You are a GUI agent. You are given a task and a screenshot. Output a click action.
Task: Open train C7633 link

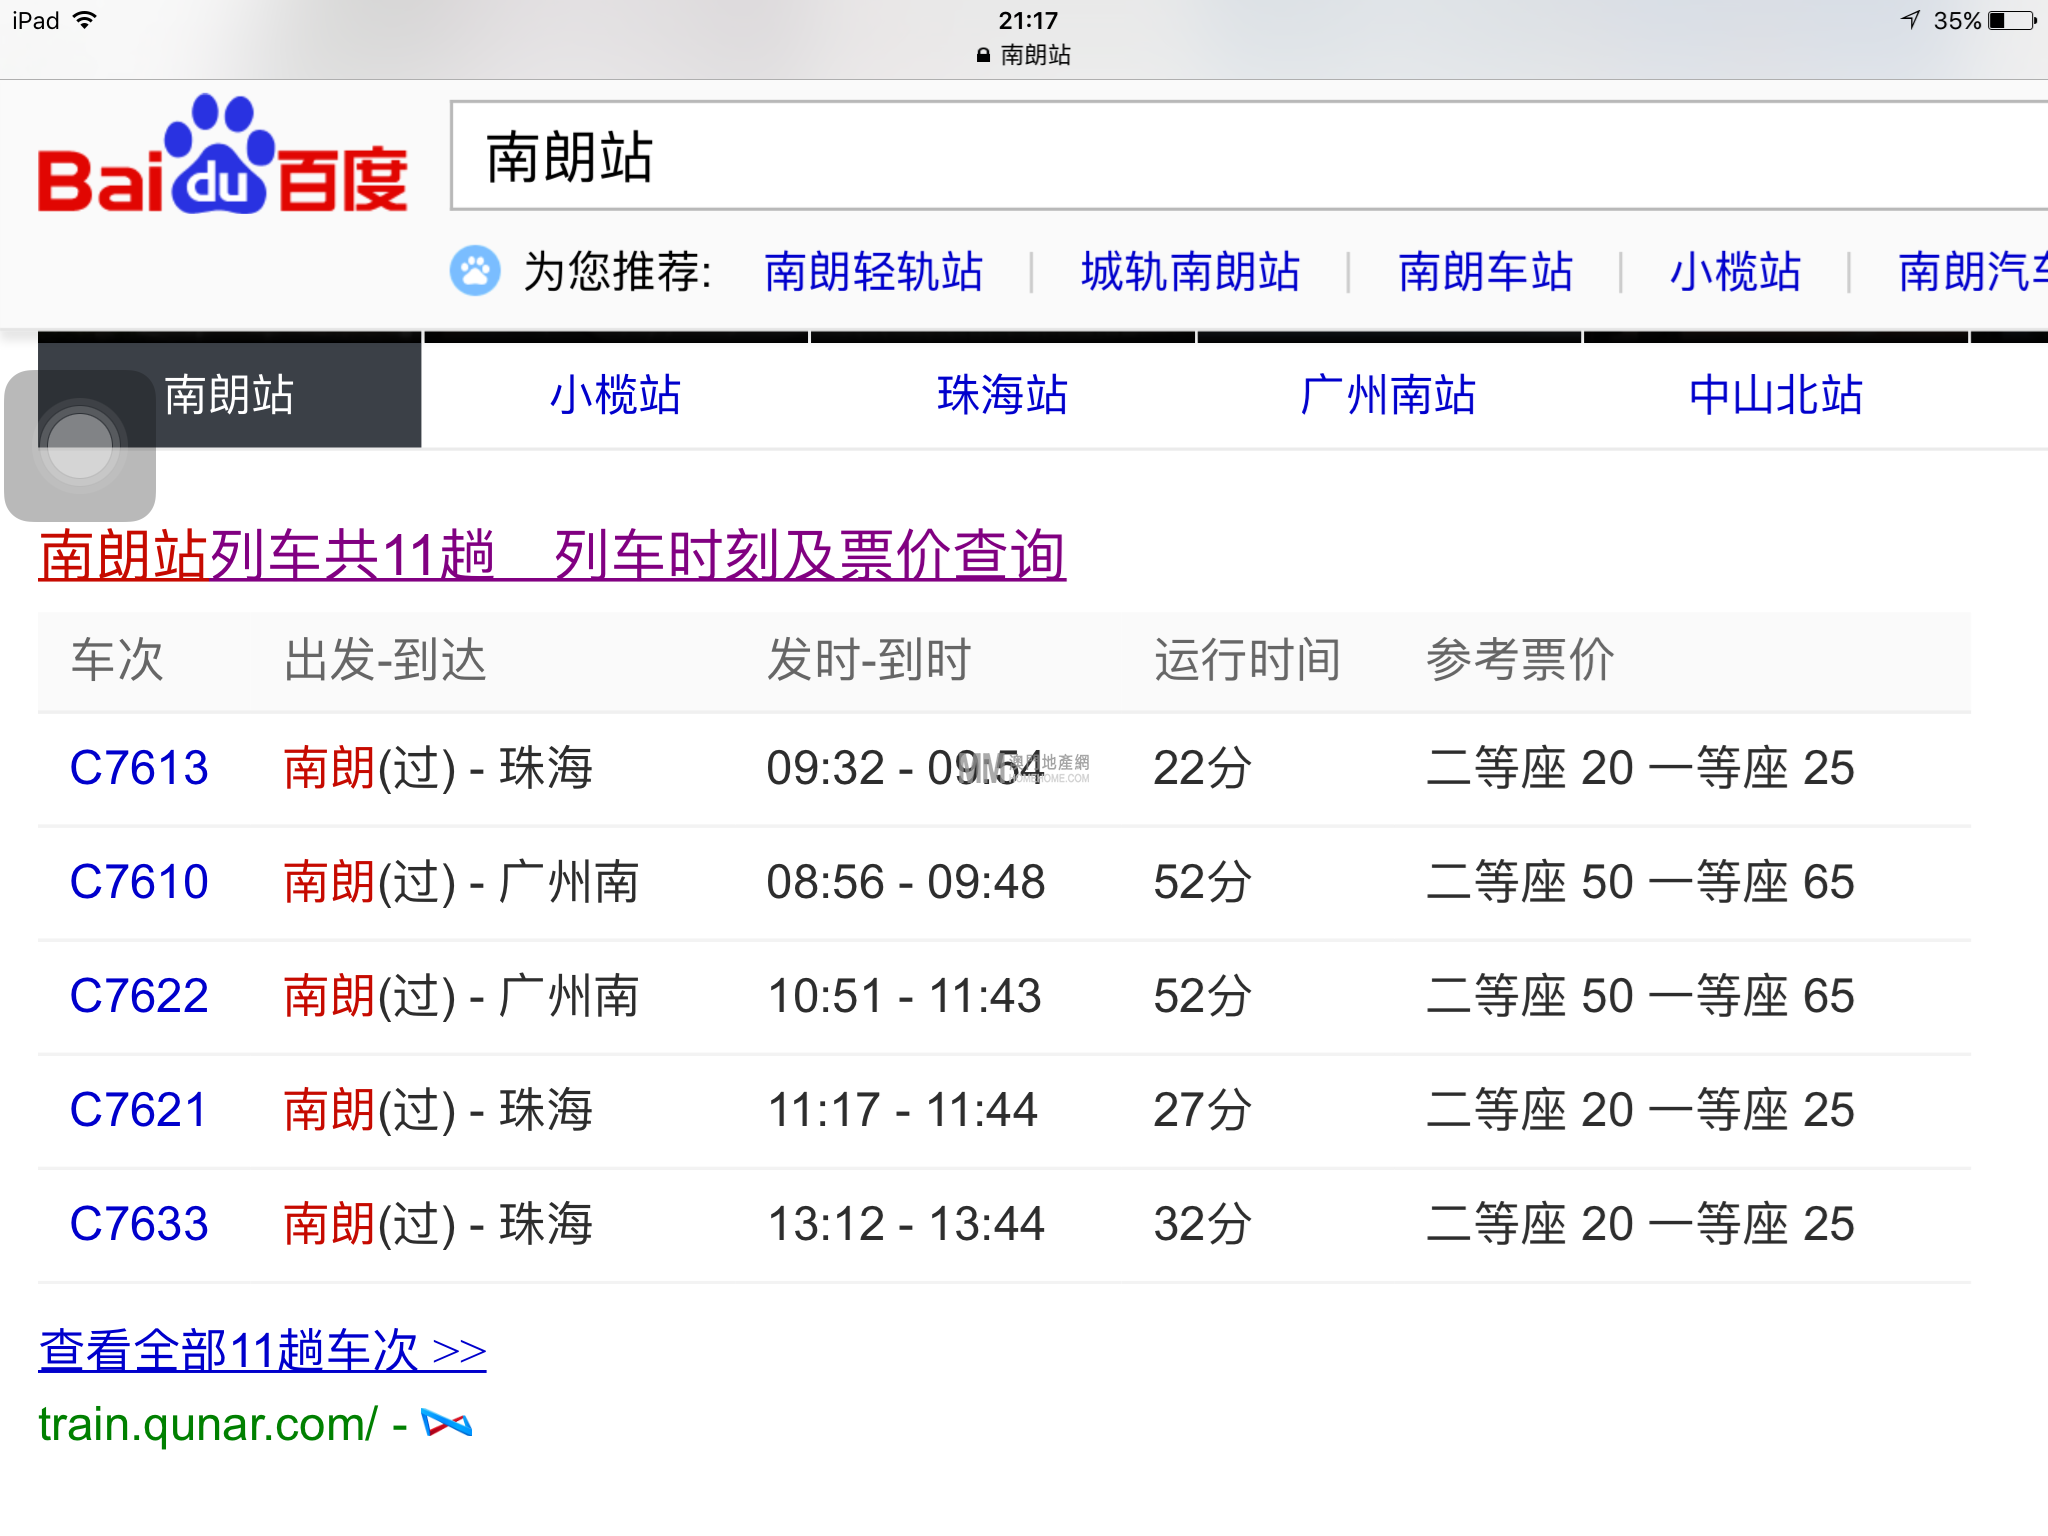[139, 1224]
